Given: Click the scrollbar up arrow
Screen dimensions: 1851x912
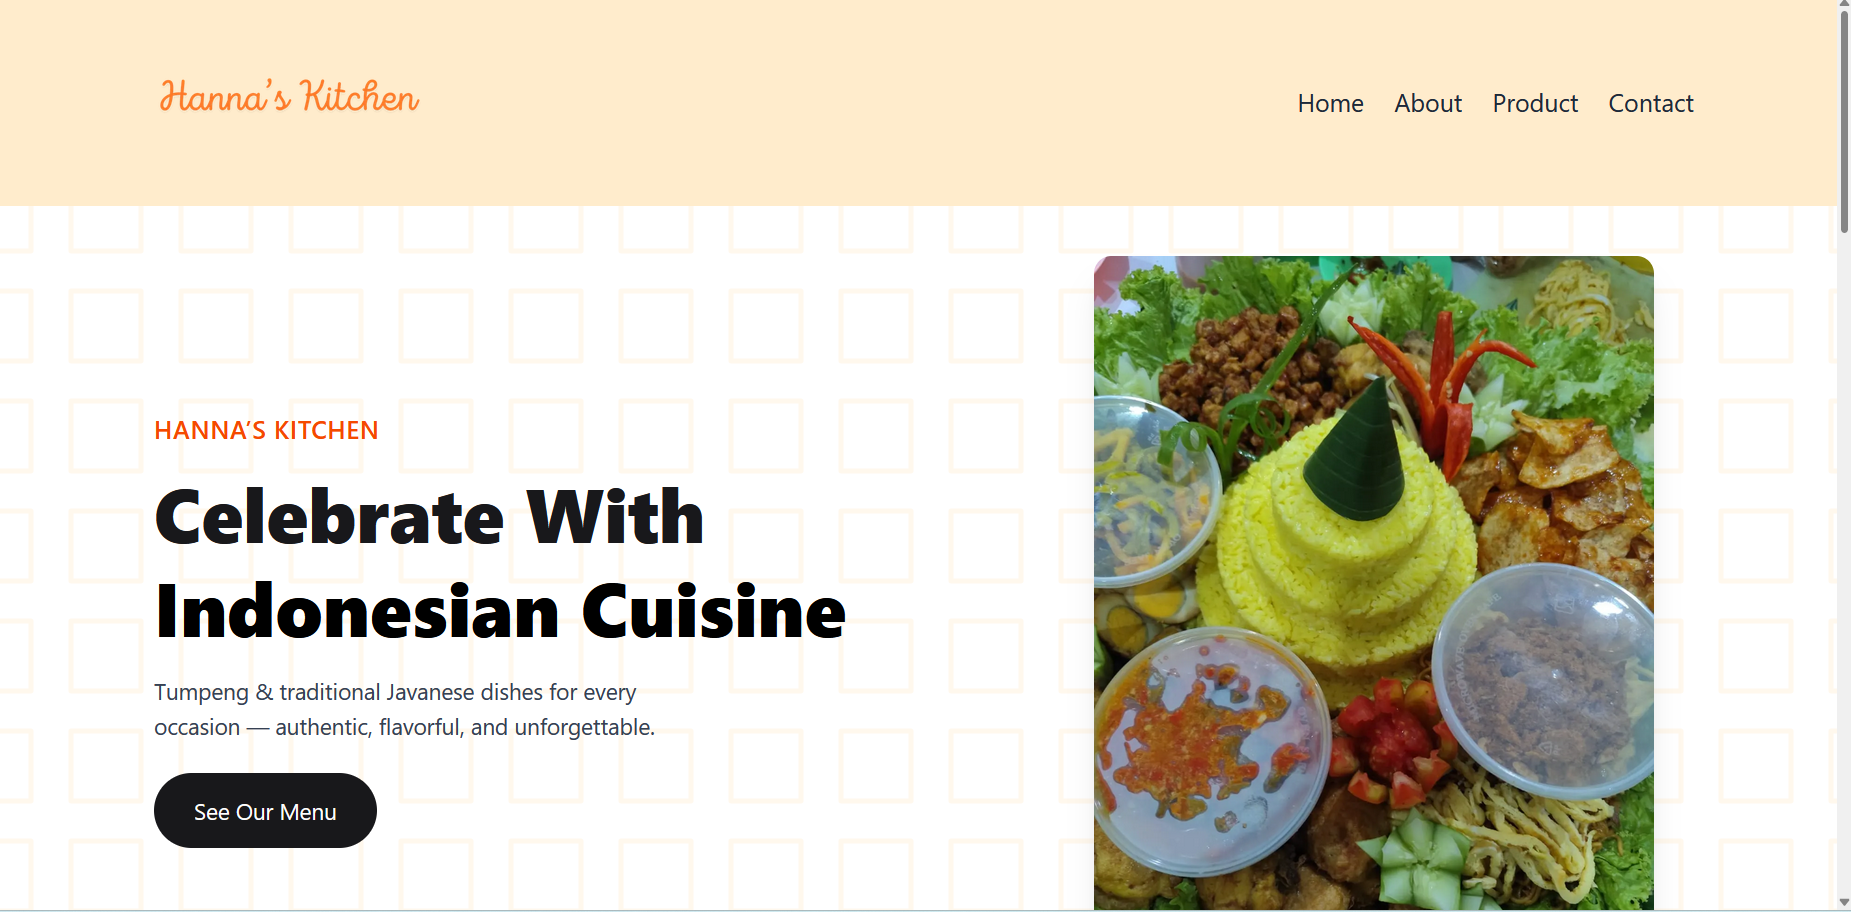Looking at the screenshot, I should click(1844, 6).
